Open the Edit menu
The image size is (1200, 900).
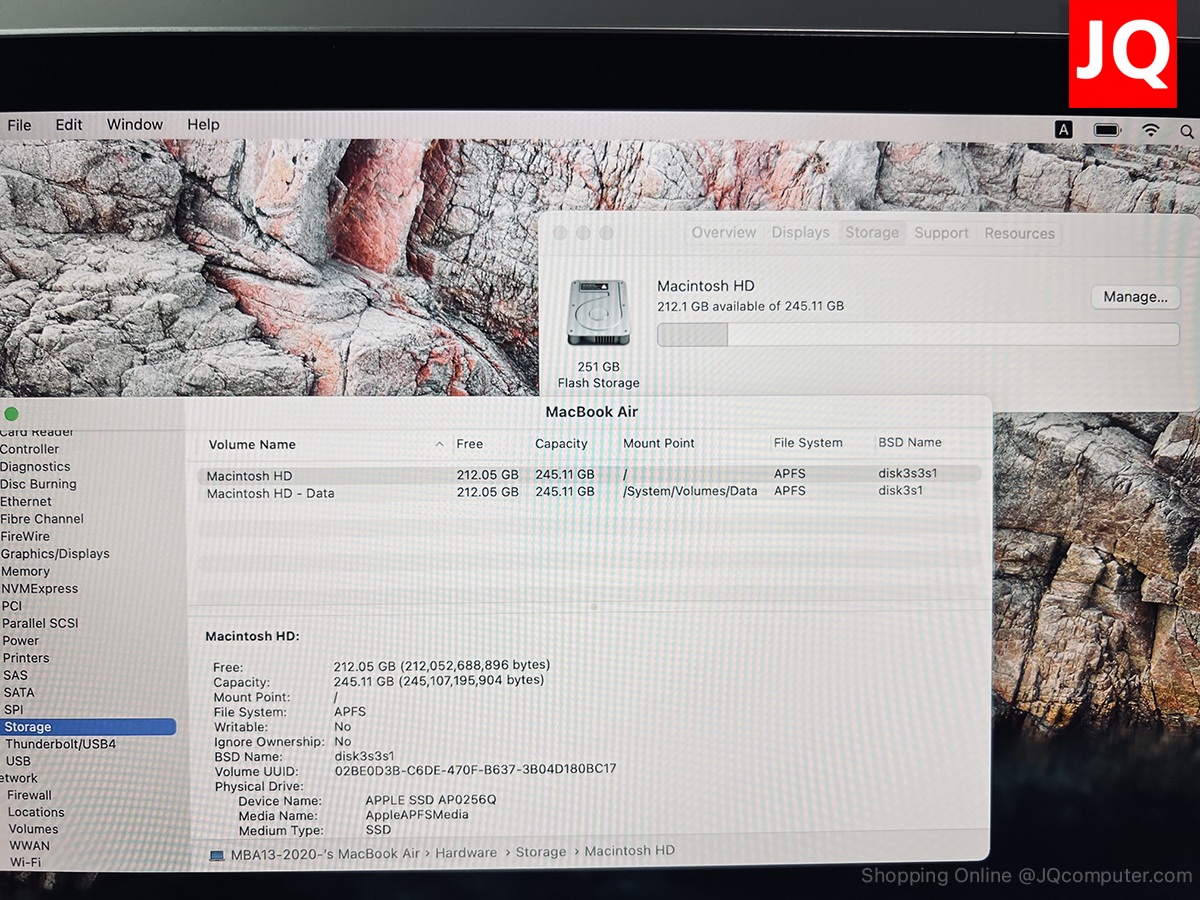click(69, 125)
